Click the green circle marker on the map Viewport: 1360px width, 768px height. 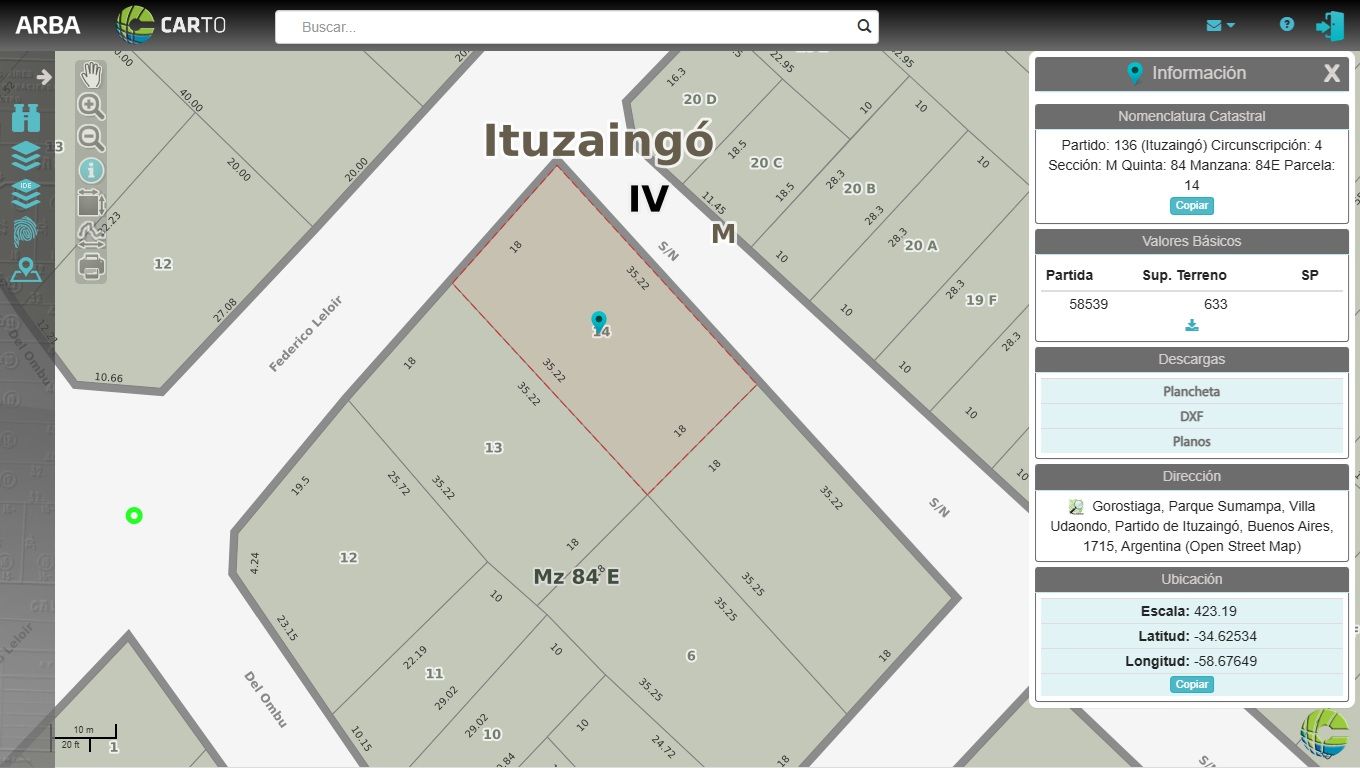click(x=134, y=516)
